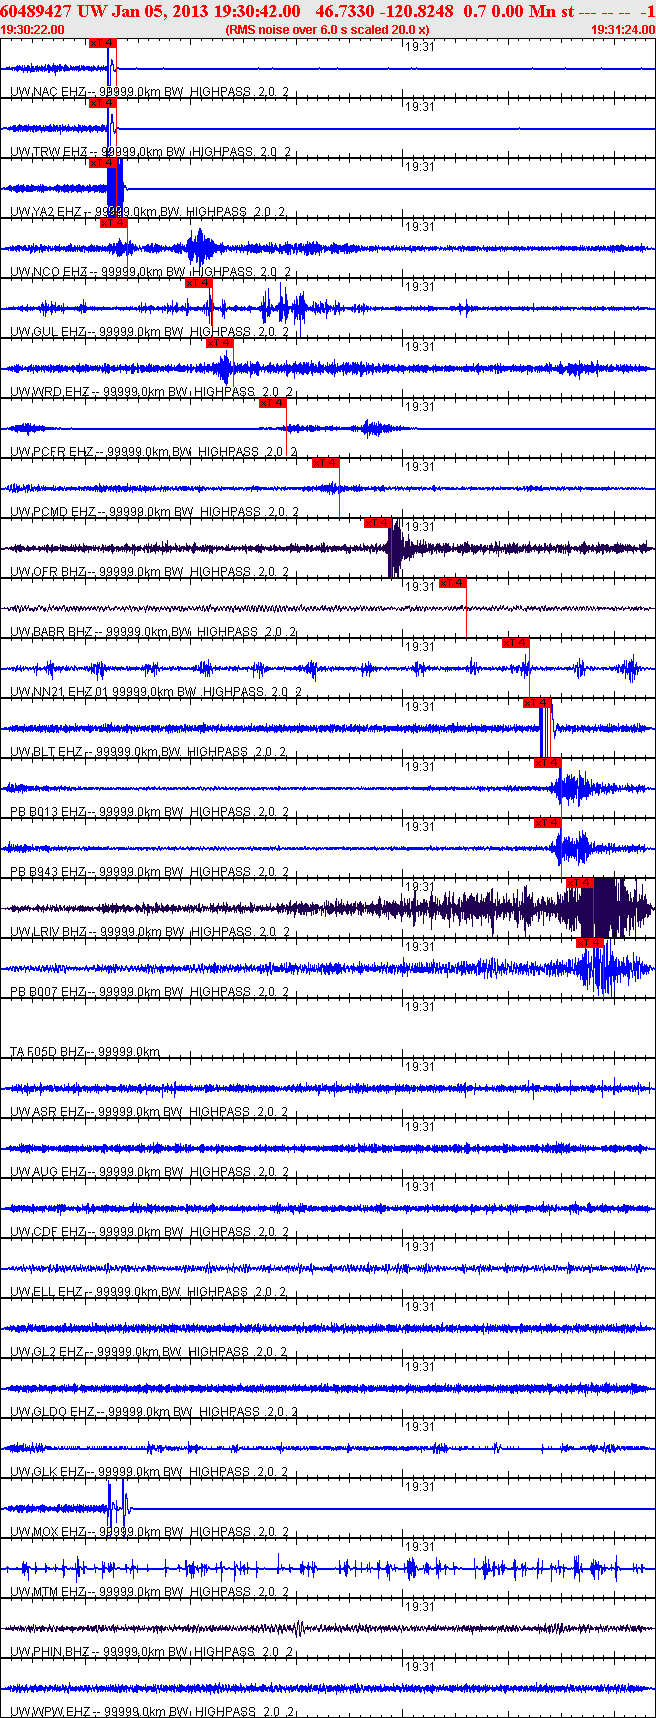Select the 'UW.OFR BHZ' station label

(x=48, y=572)
